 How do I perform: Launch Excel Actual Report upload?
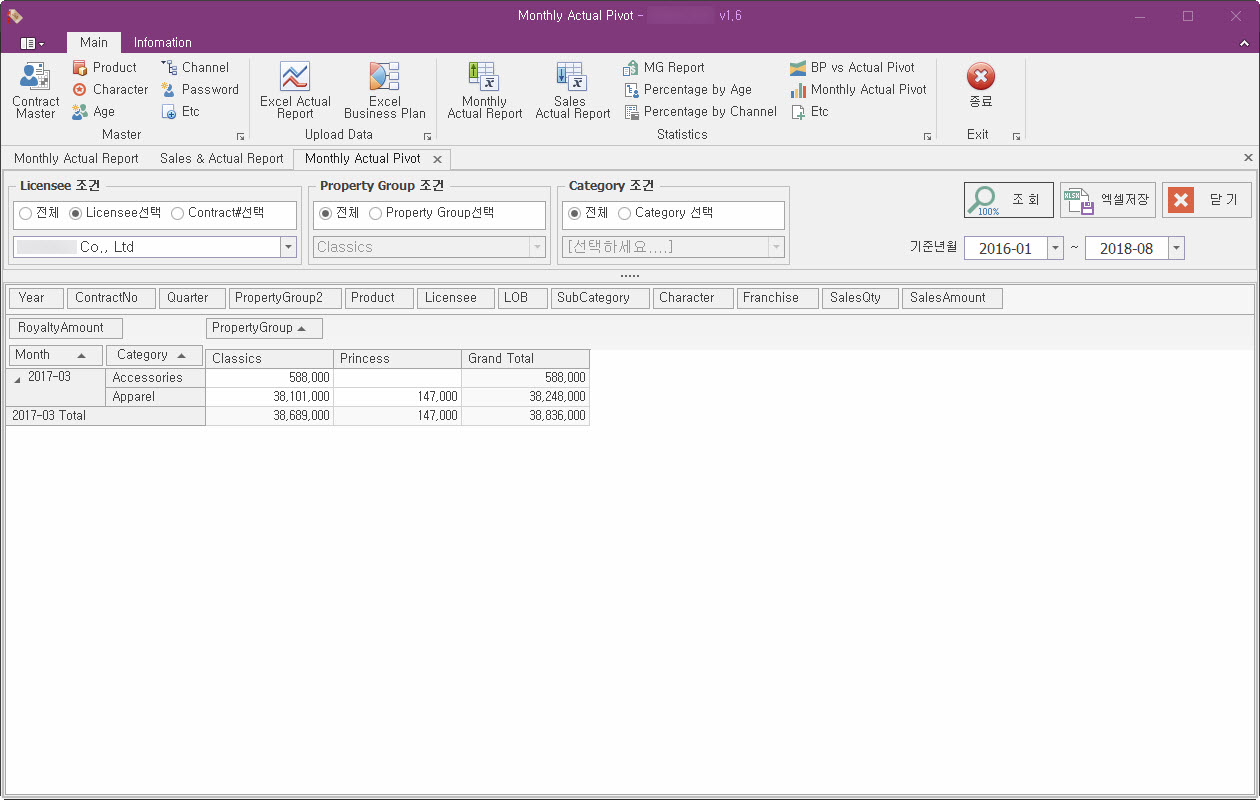pos(295,91)
